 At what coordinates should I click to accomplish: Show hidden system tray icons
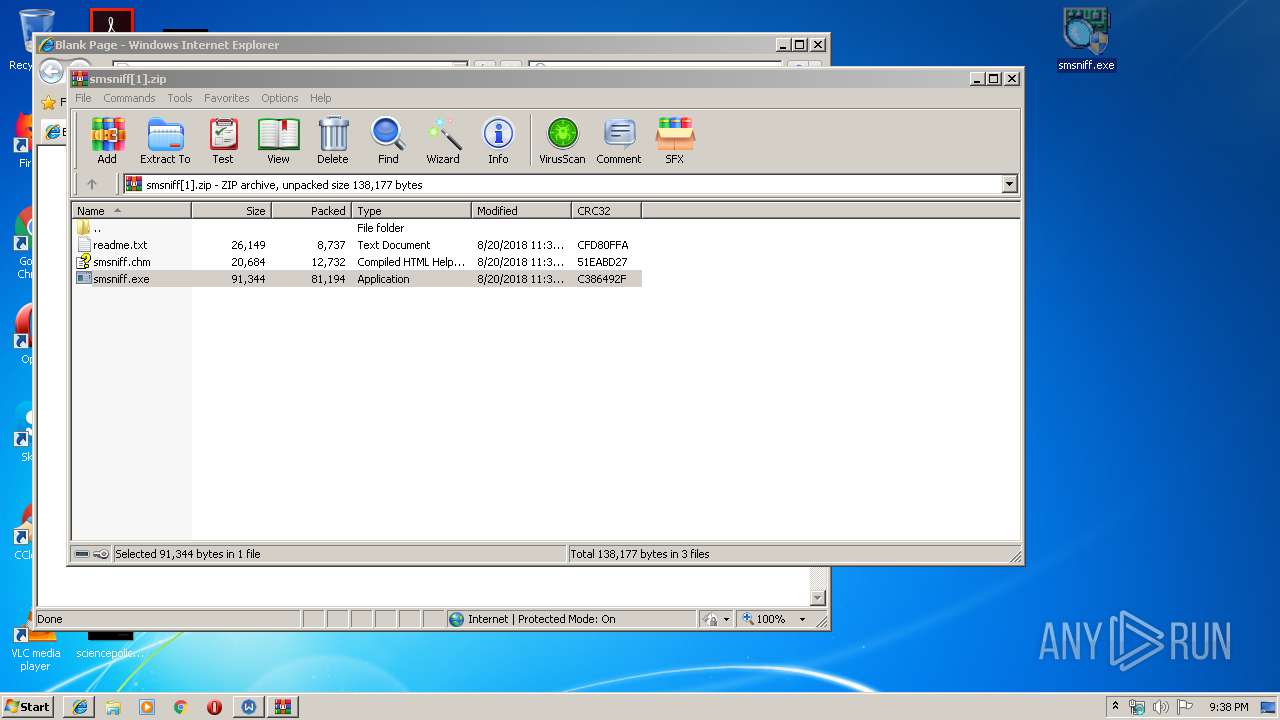coord(1116,707)
